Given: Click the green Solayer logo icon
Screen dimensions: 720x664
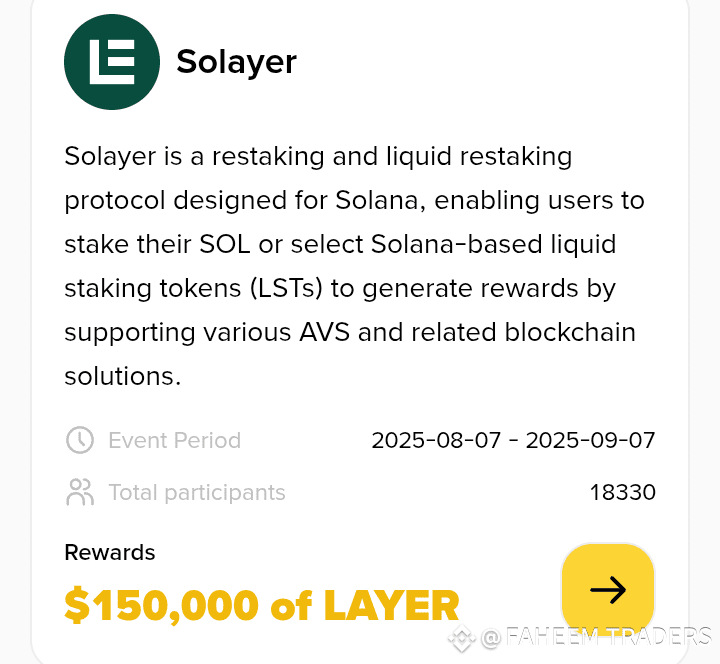Looking at the screenshot, I should click(x=112, y=62).
